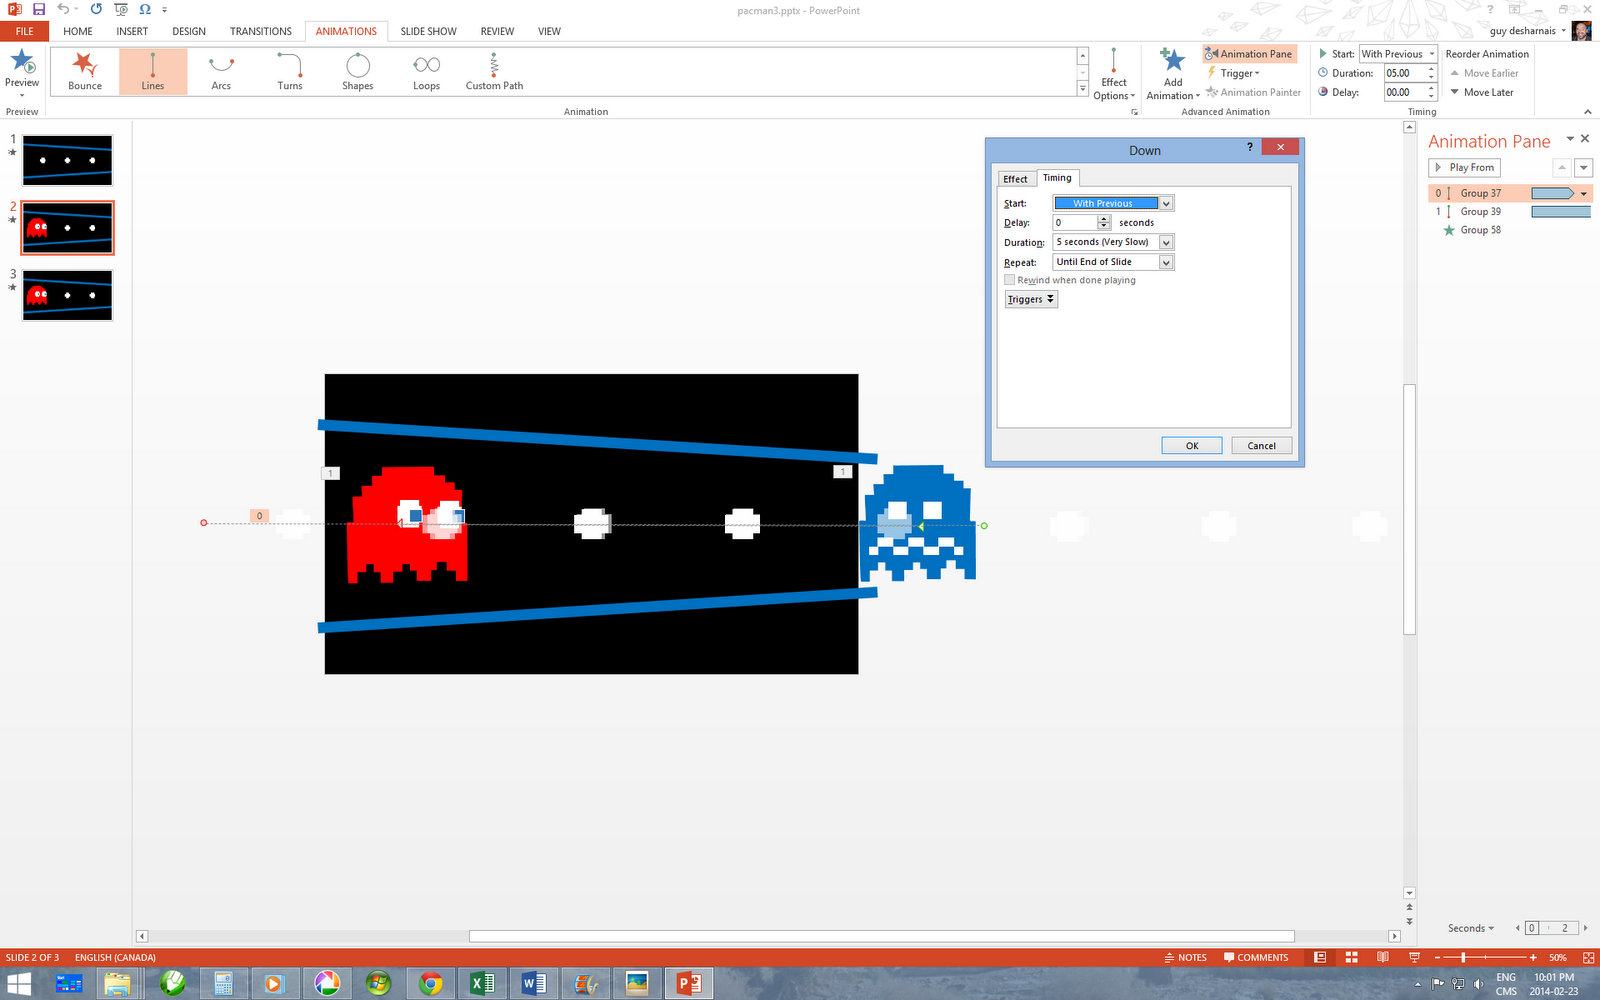The width and height of the screenshot is (1600, 1000).
Task: Open the Duration dropdown in Down dialog
Action: [x=1166, y=242]
